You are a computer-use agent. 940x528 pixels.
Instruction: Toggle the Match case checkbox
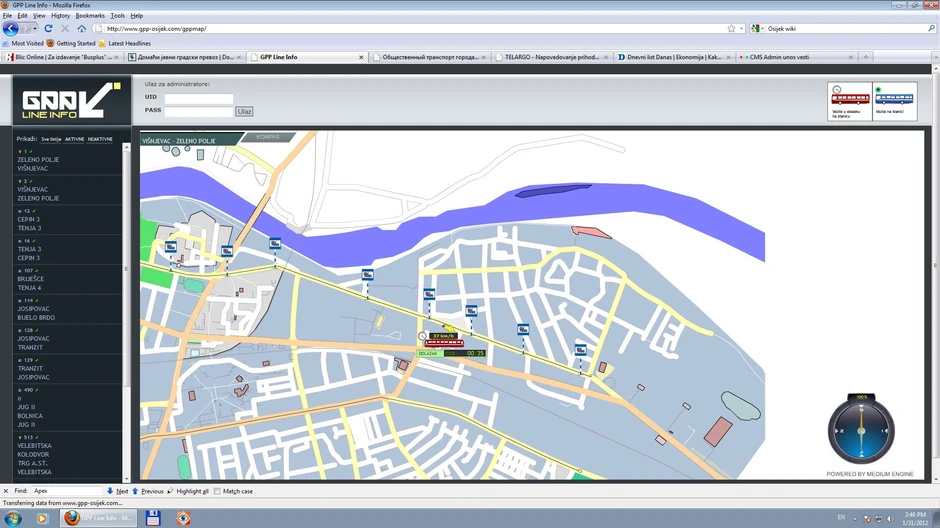tap(218, 491)
